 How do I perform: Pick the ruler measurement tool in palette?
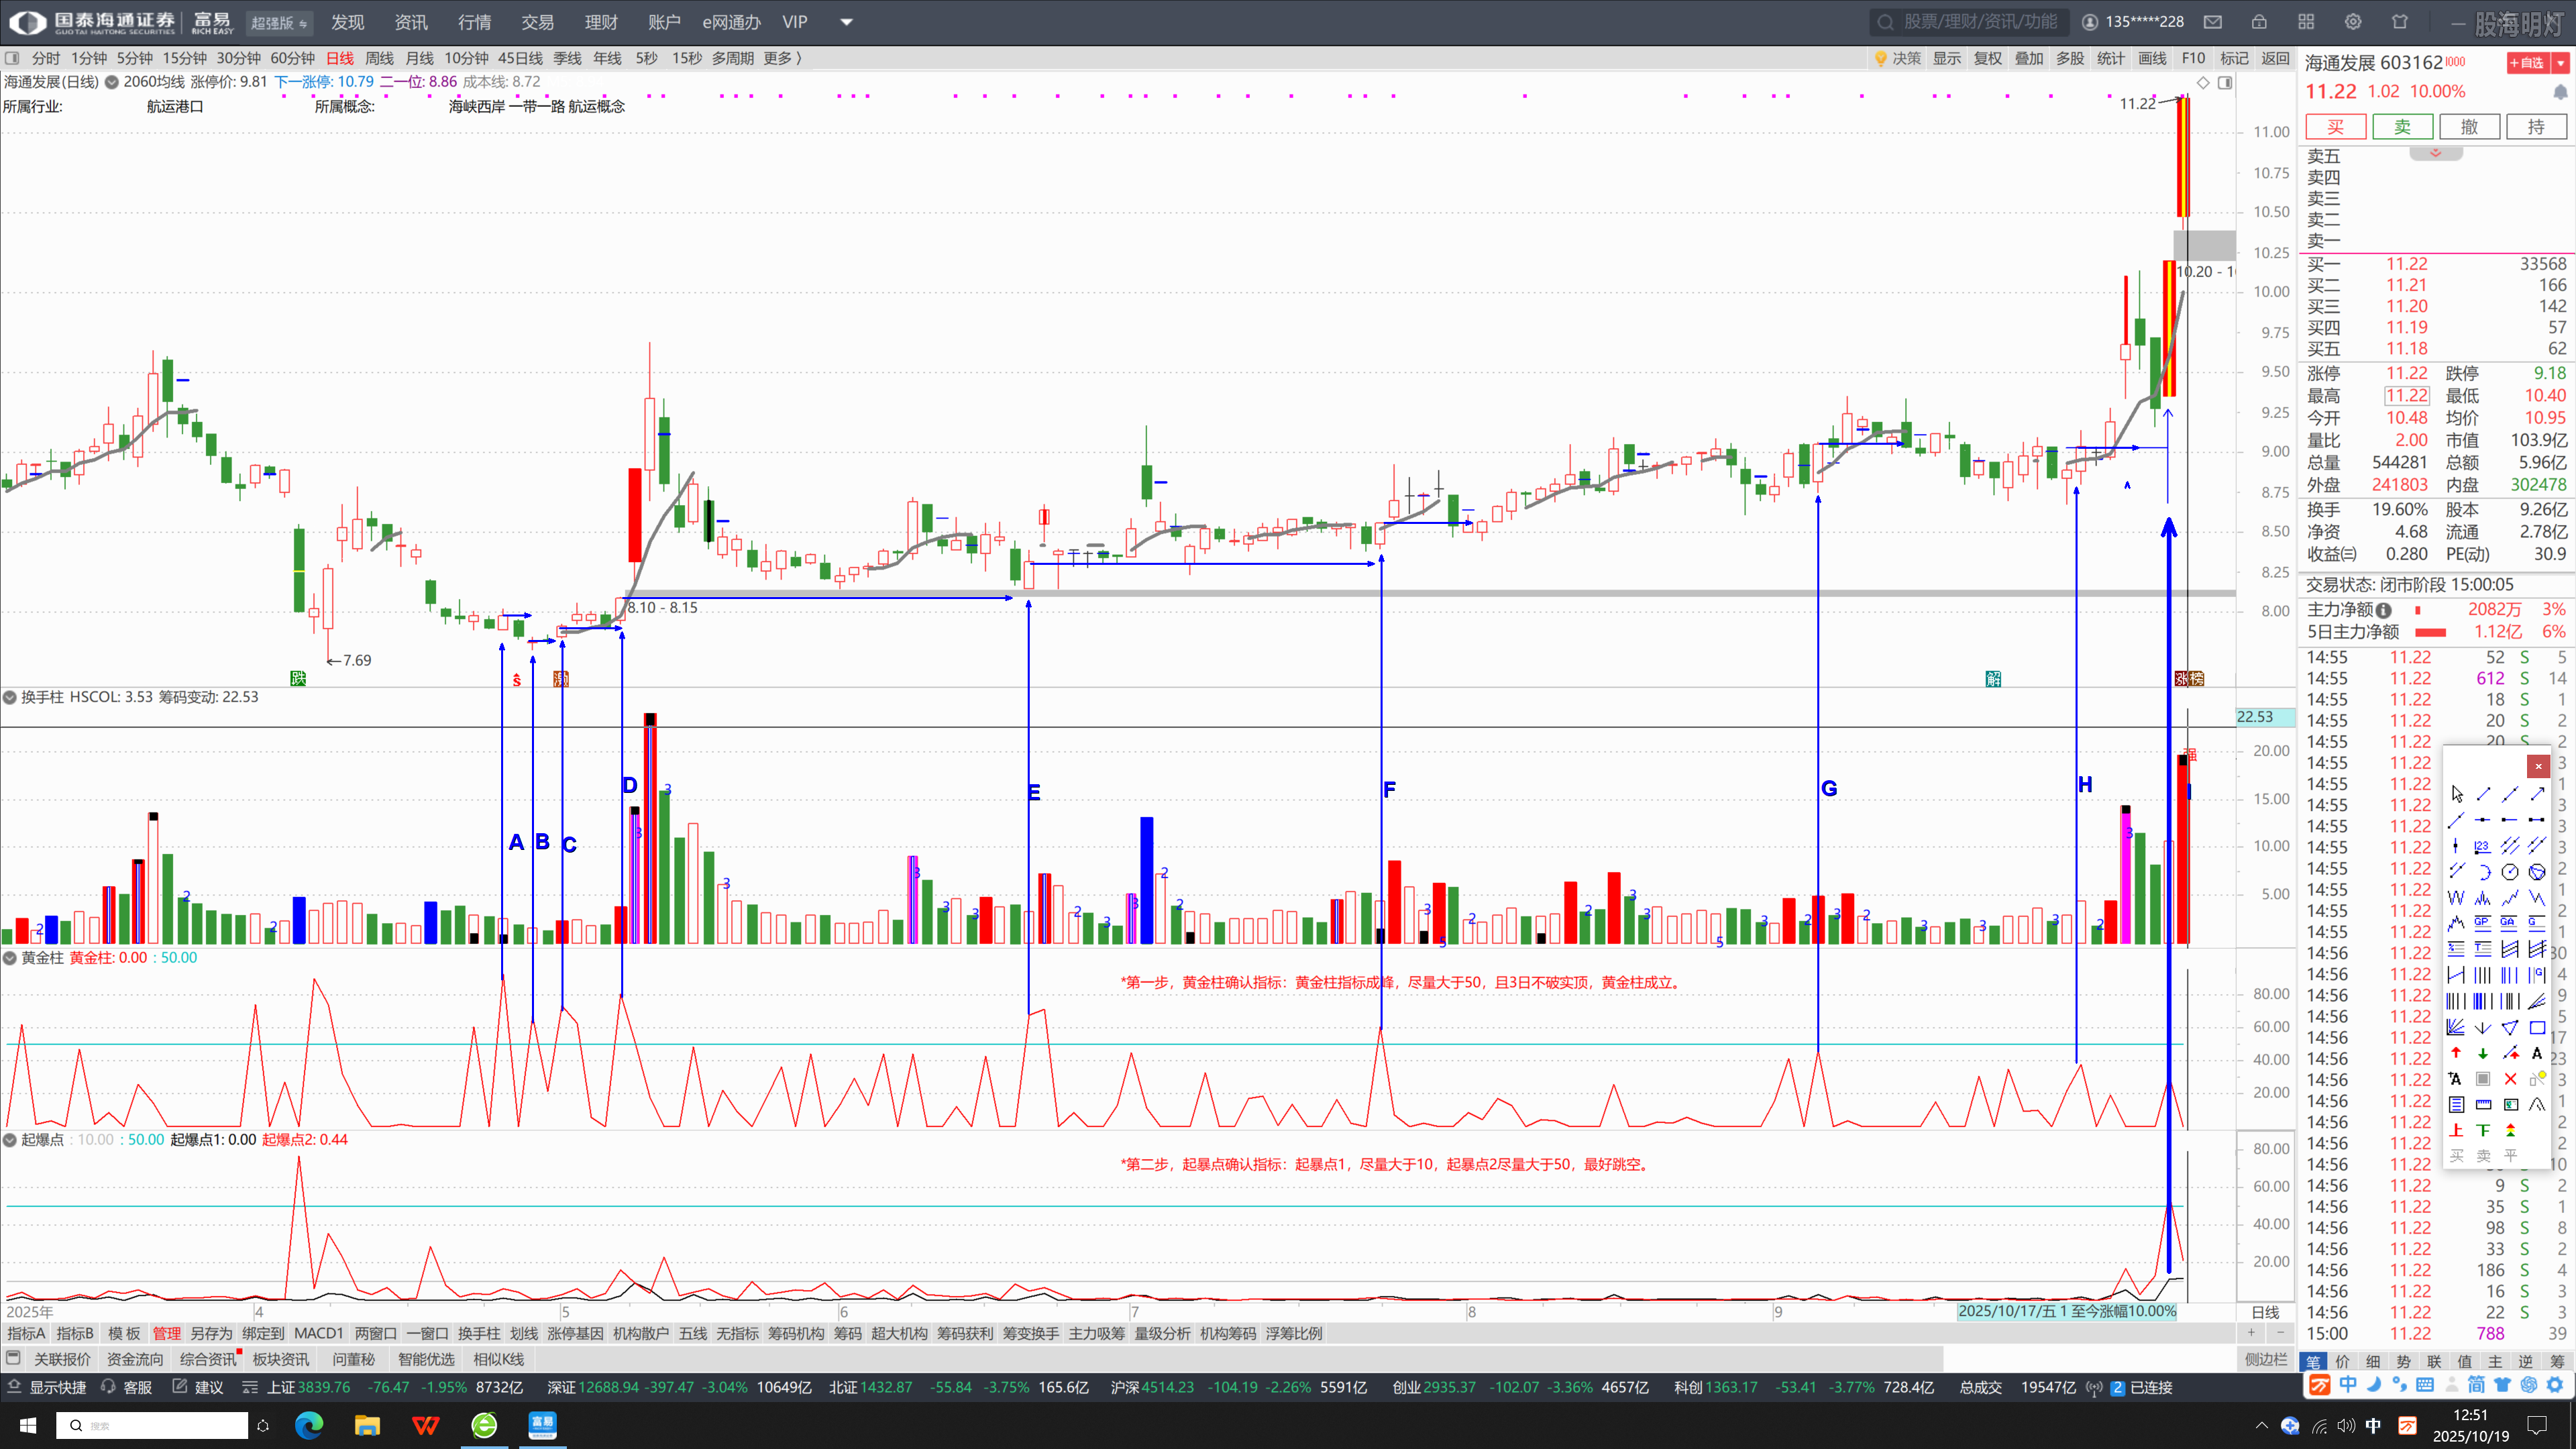coord(2483,1105)
